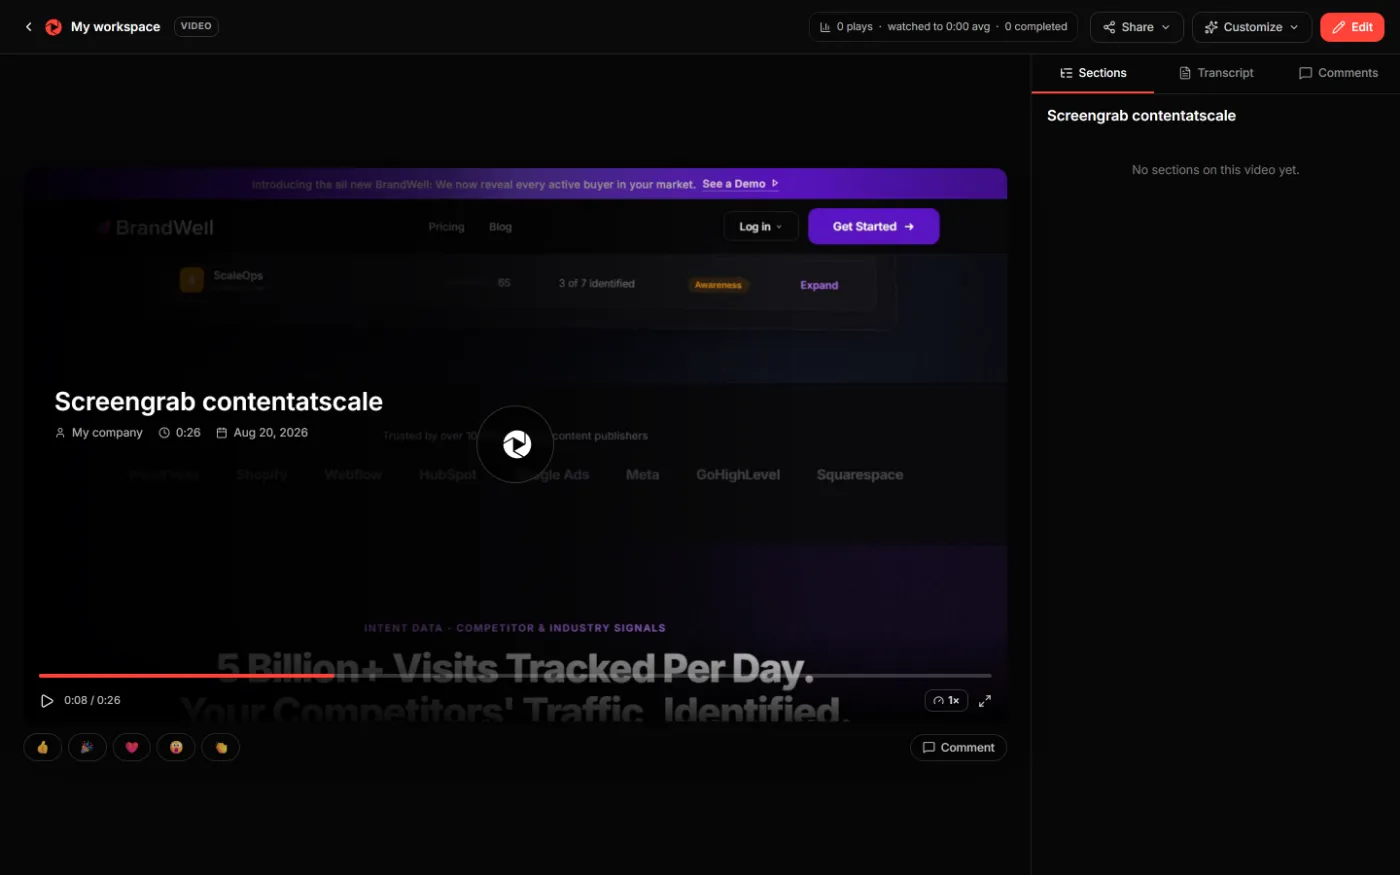Image resolution: width=1400 pixels, height=875 pixels.
Task: Click the 0:08 / 0:26 time display
Action: [x=92, y=701]
